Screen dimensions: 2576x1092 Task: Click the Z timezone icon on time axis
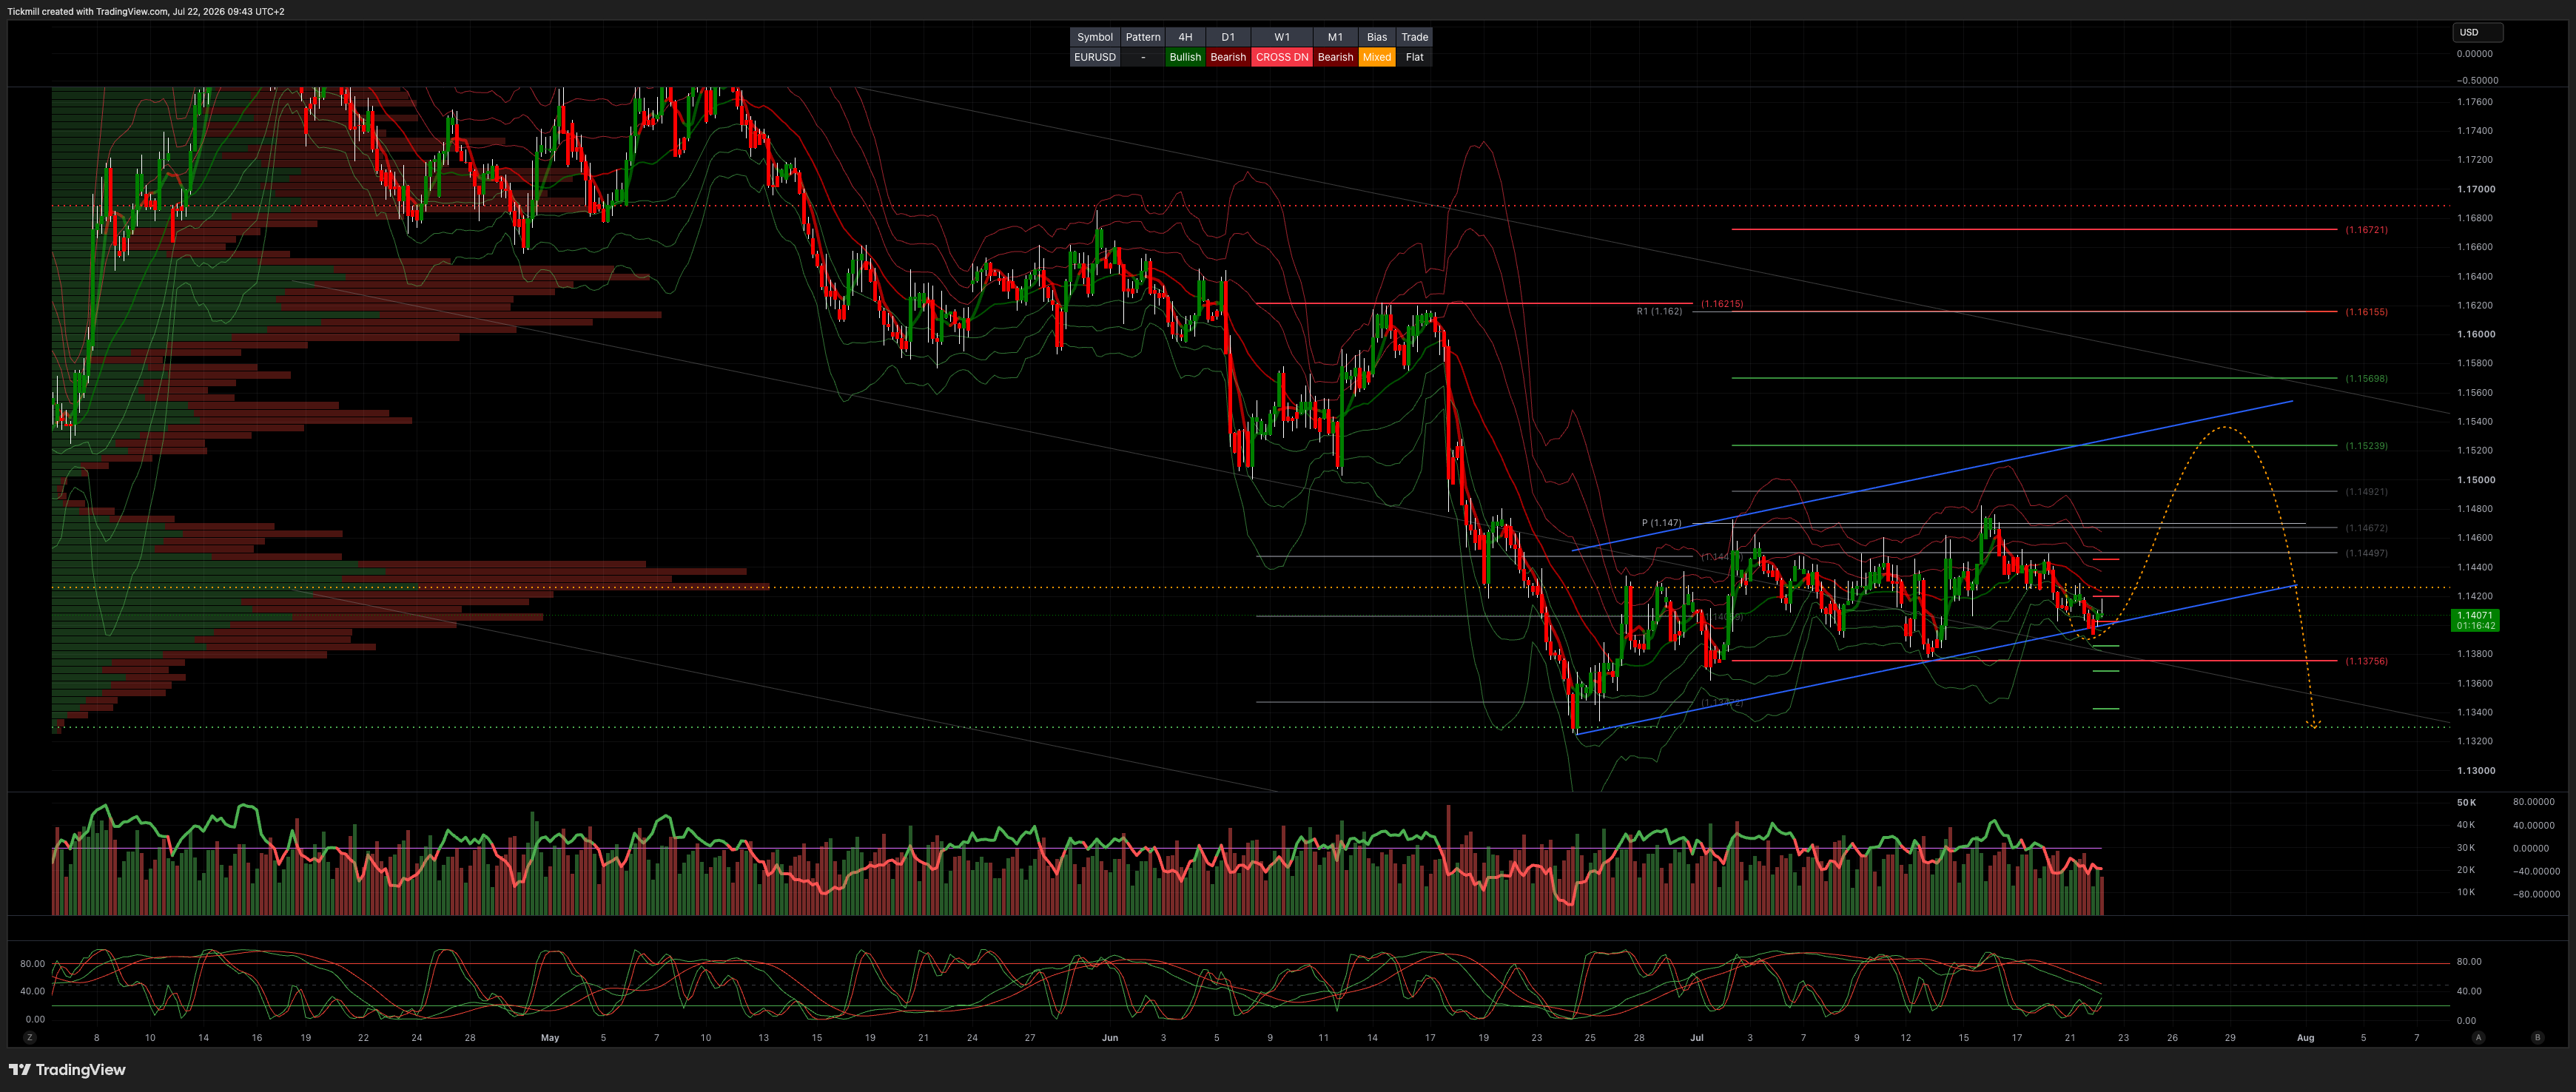click(30, 1037)
